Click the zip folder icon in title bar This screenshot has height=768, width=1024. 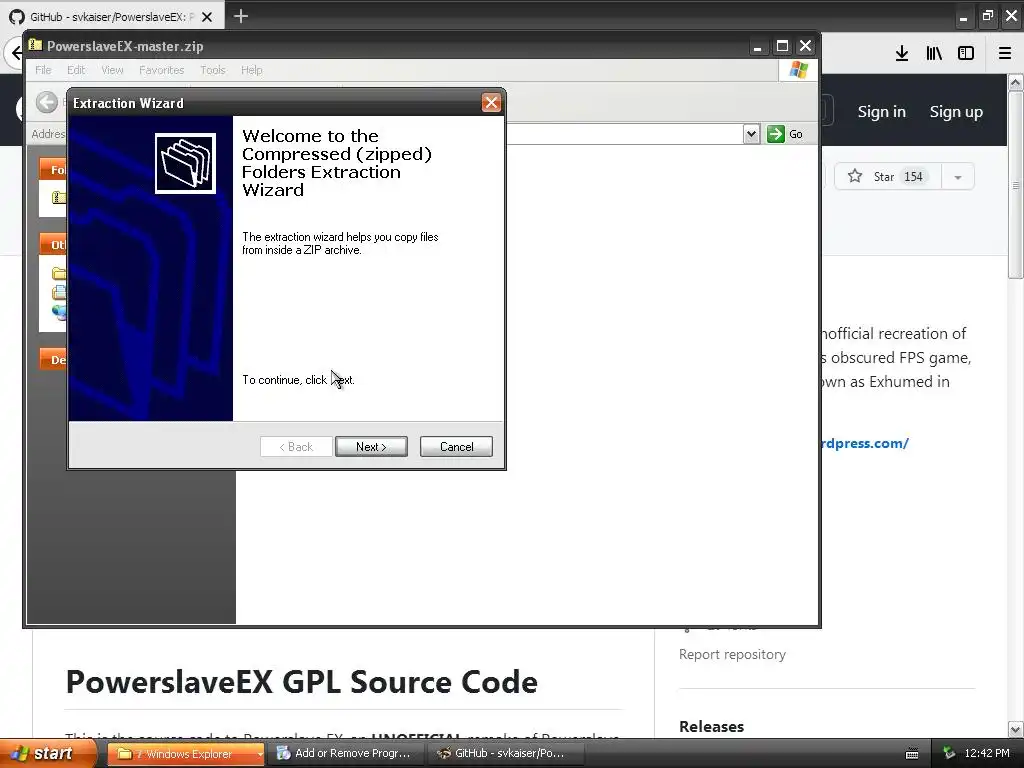coord(36,45)
